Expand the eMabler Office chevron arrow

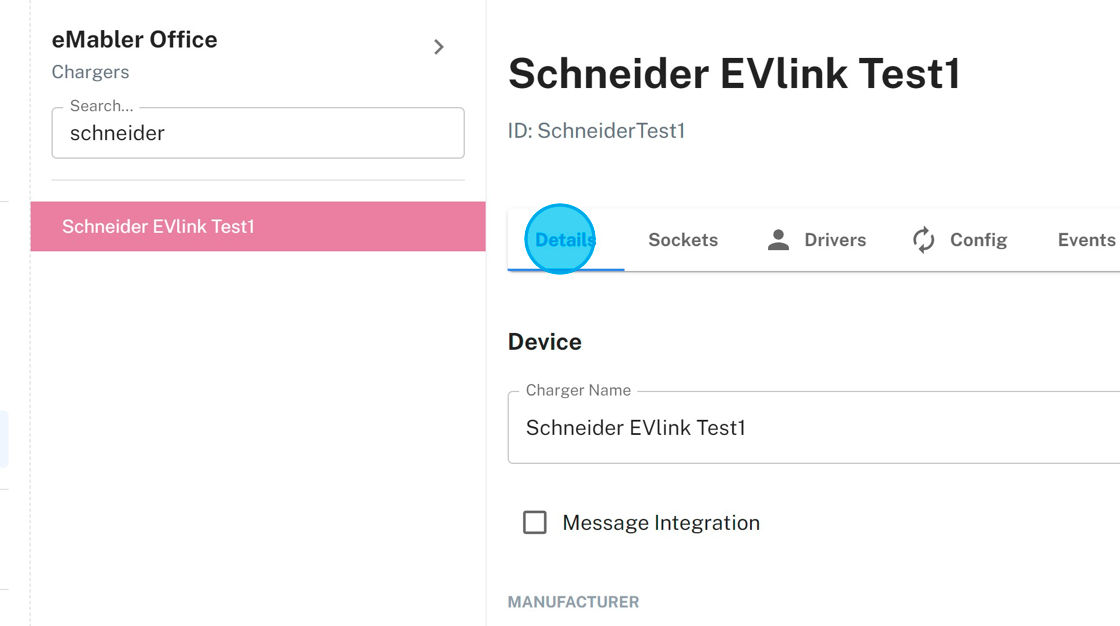(439, 47)
